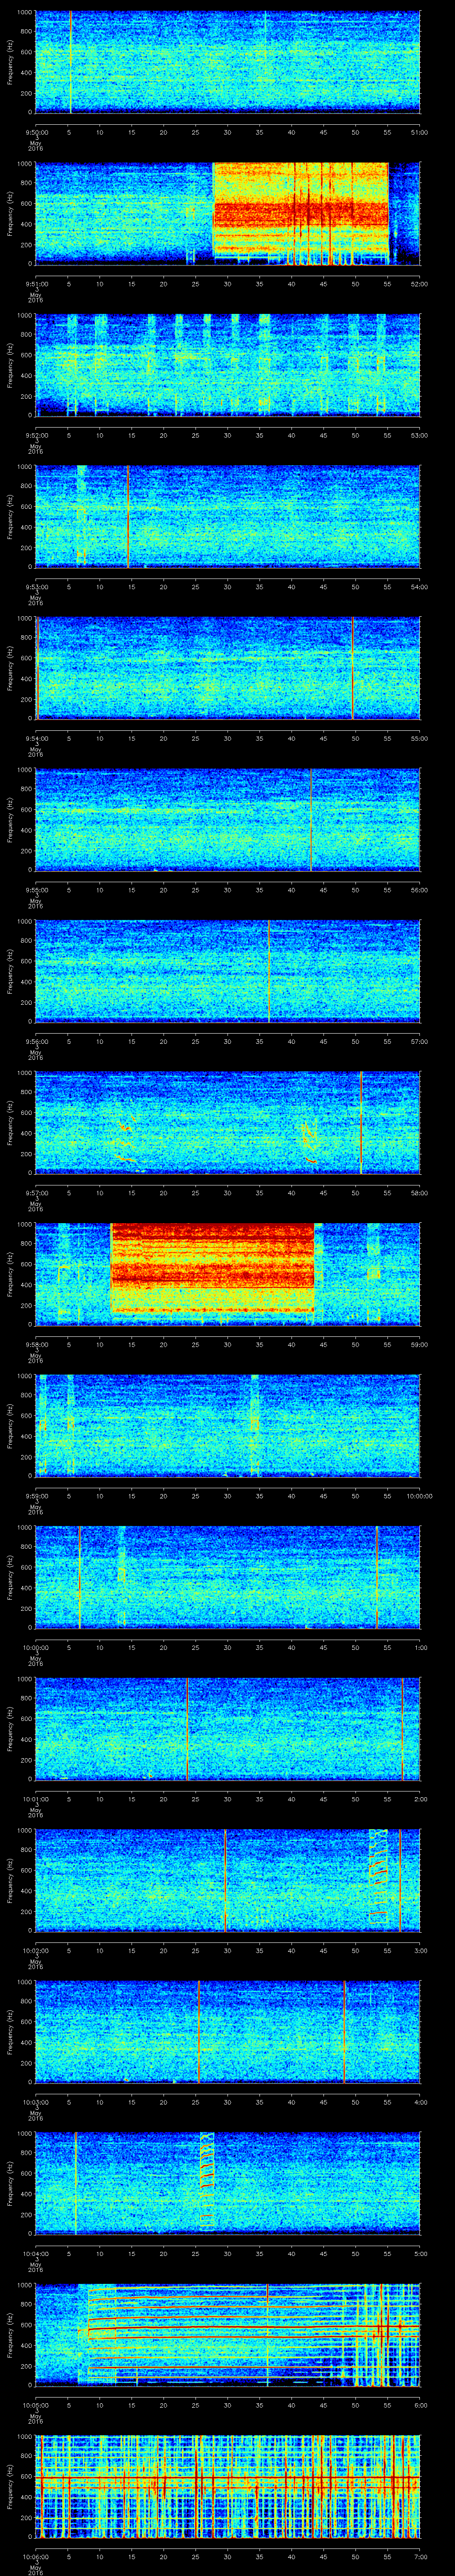Screen dimensions: 455x2576
Task: Click the spike near 23s in the 10:01:00 spectrogram
Action: click(x=186, y=1728)
